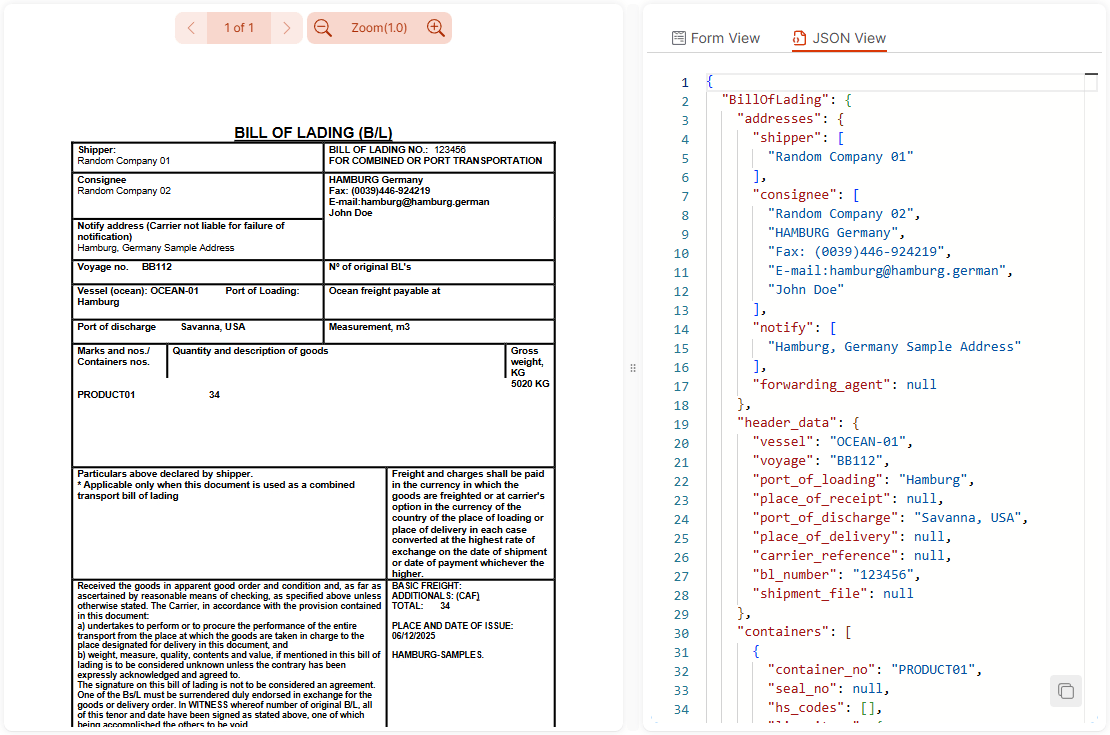Screen dimensions: 1110x735
Task: Click JSON key "consignee"
Action: pos(794,195)
